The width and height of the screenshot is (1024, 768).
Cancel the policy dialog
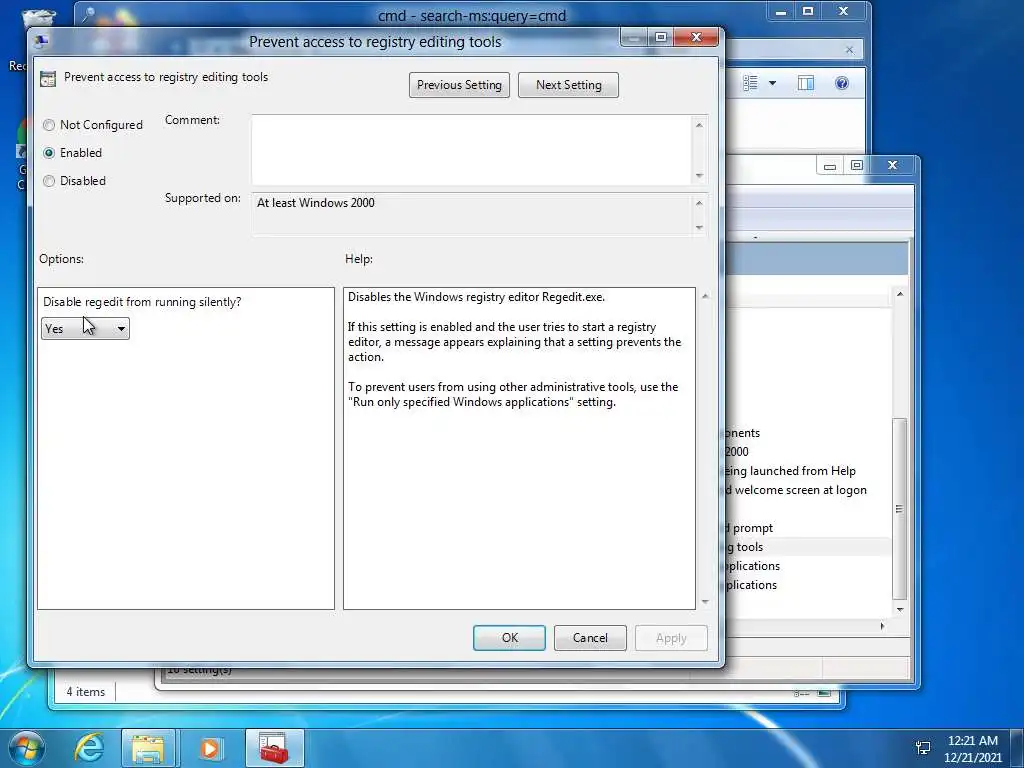[x=590, y=638]
